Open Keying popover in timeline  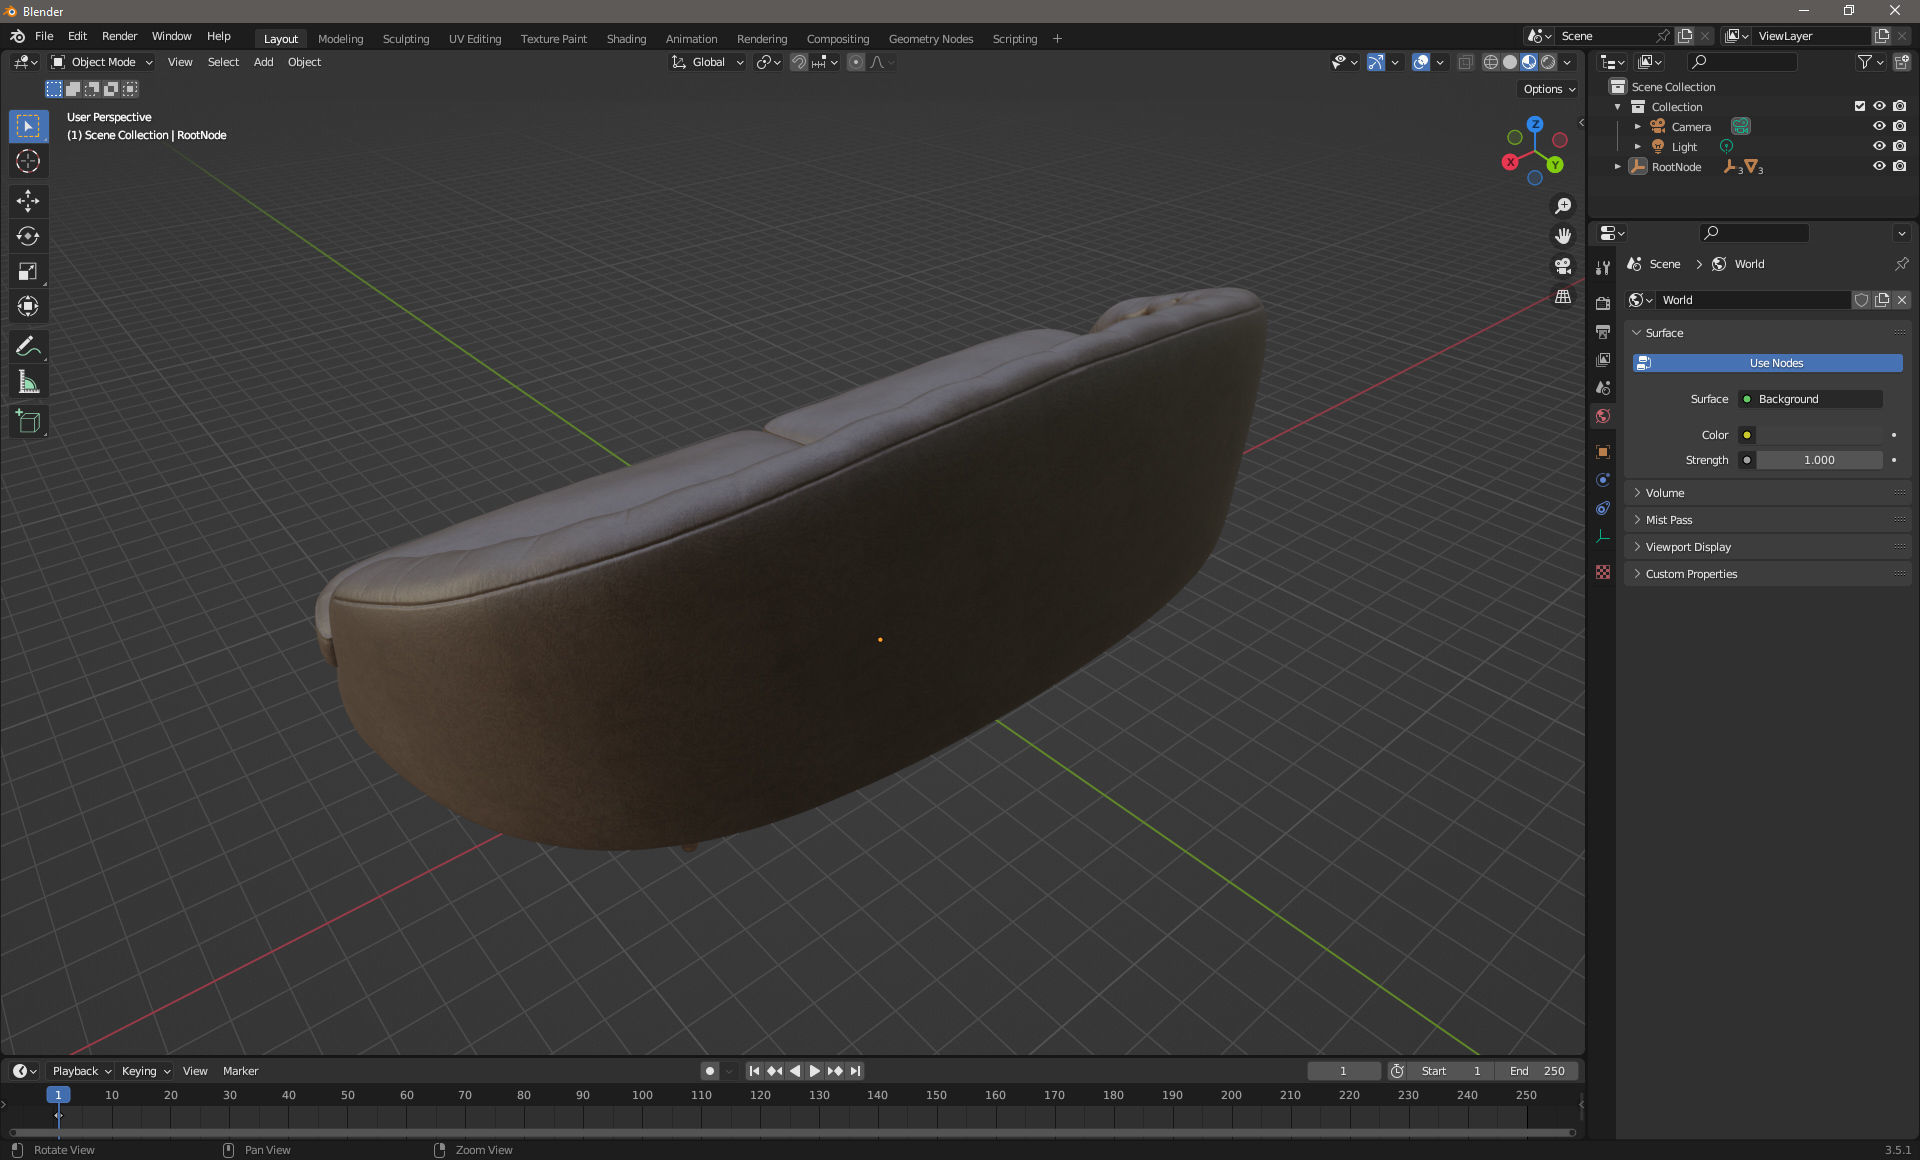pyautogui.click(x=145, y=1071)
